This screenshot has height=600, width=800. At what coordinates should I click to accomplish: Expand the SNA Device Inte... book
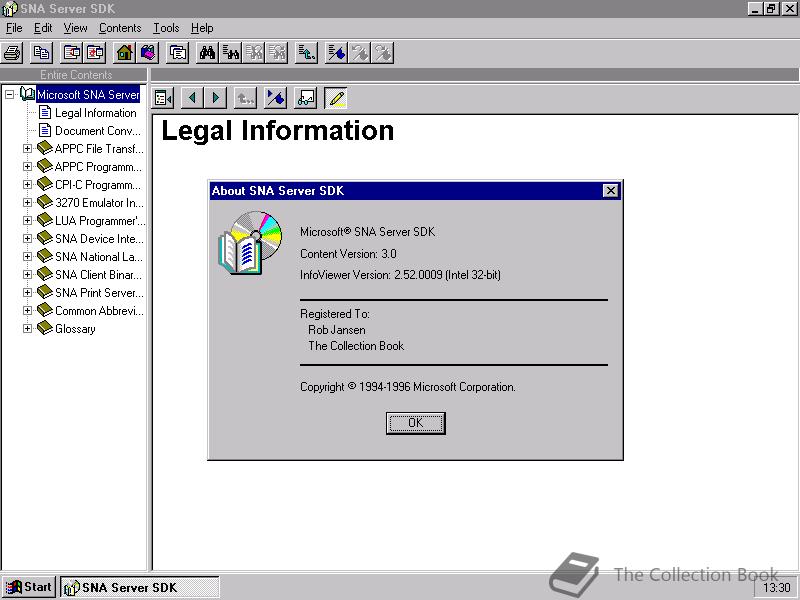point(28,238)
